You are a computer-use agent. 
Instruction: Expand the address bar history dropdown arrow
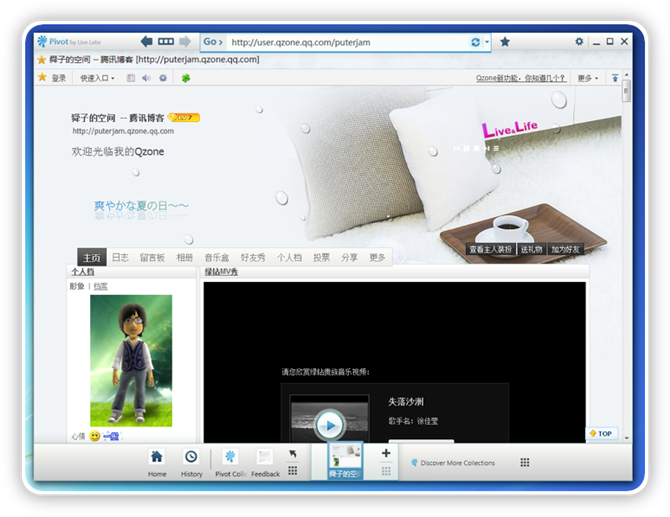[487, 42]
